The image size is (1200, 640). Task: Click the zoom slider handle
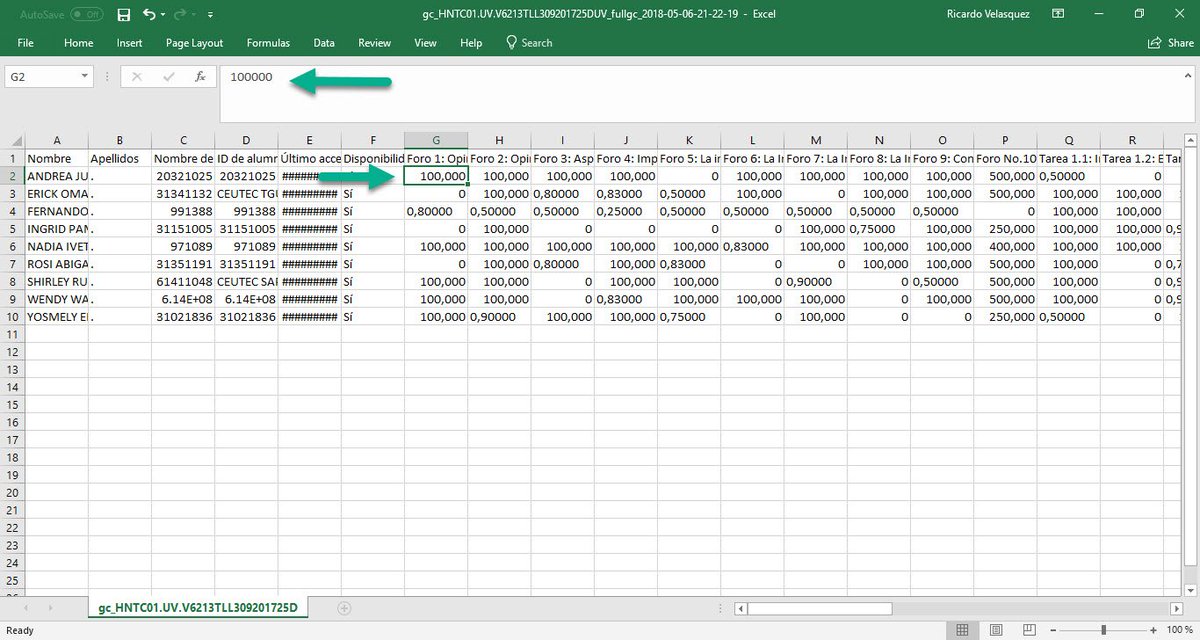pyautogui.click(x=1103, y=630)
